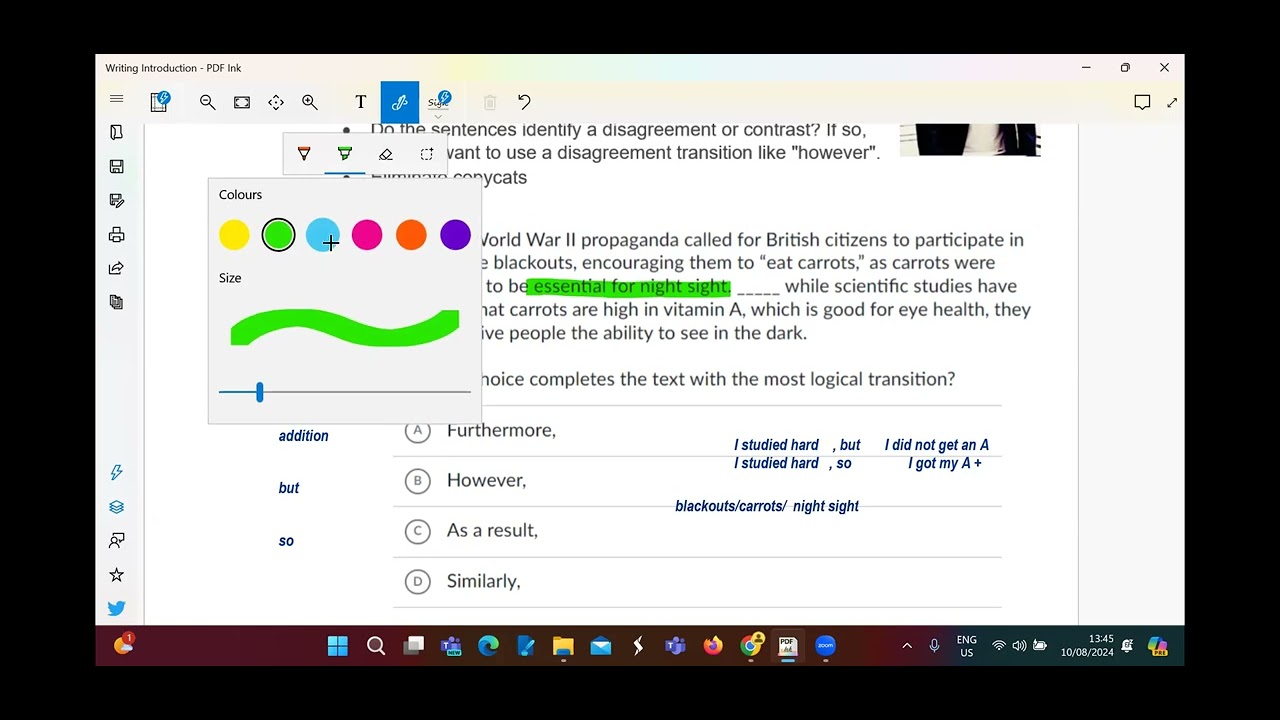The width and height of the screenshot is (1280, 720).
Task: Pick the orange colour swatch
Action: 411,235
